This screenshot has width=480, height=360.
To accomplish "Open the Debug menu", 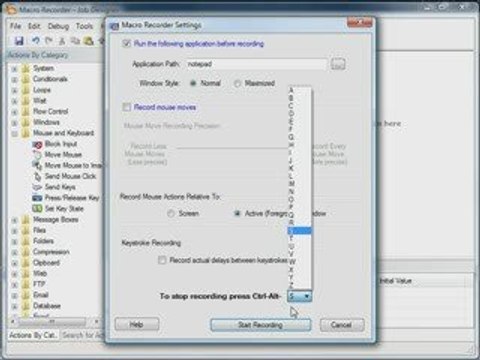I will (58, 26).
